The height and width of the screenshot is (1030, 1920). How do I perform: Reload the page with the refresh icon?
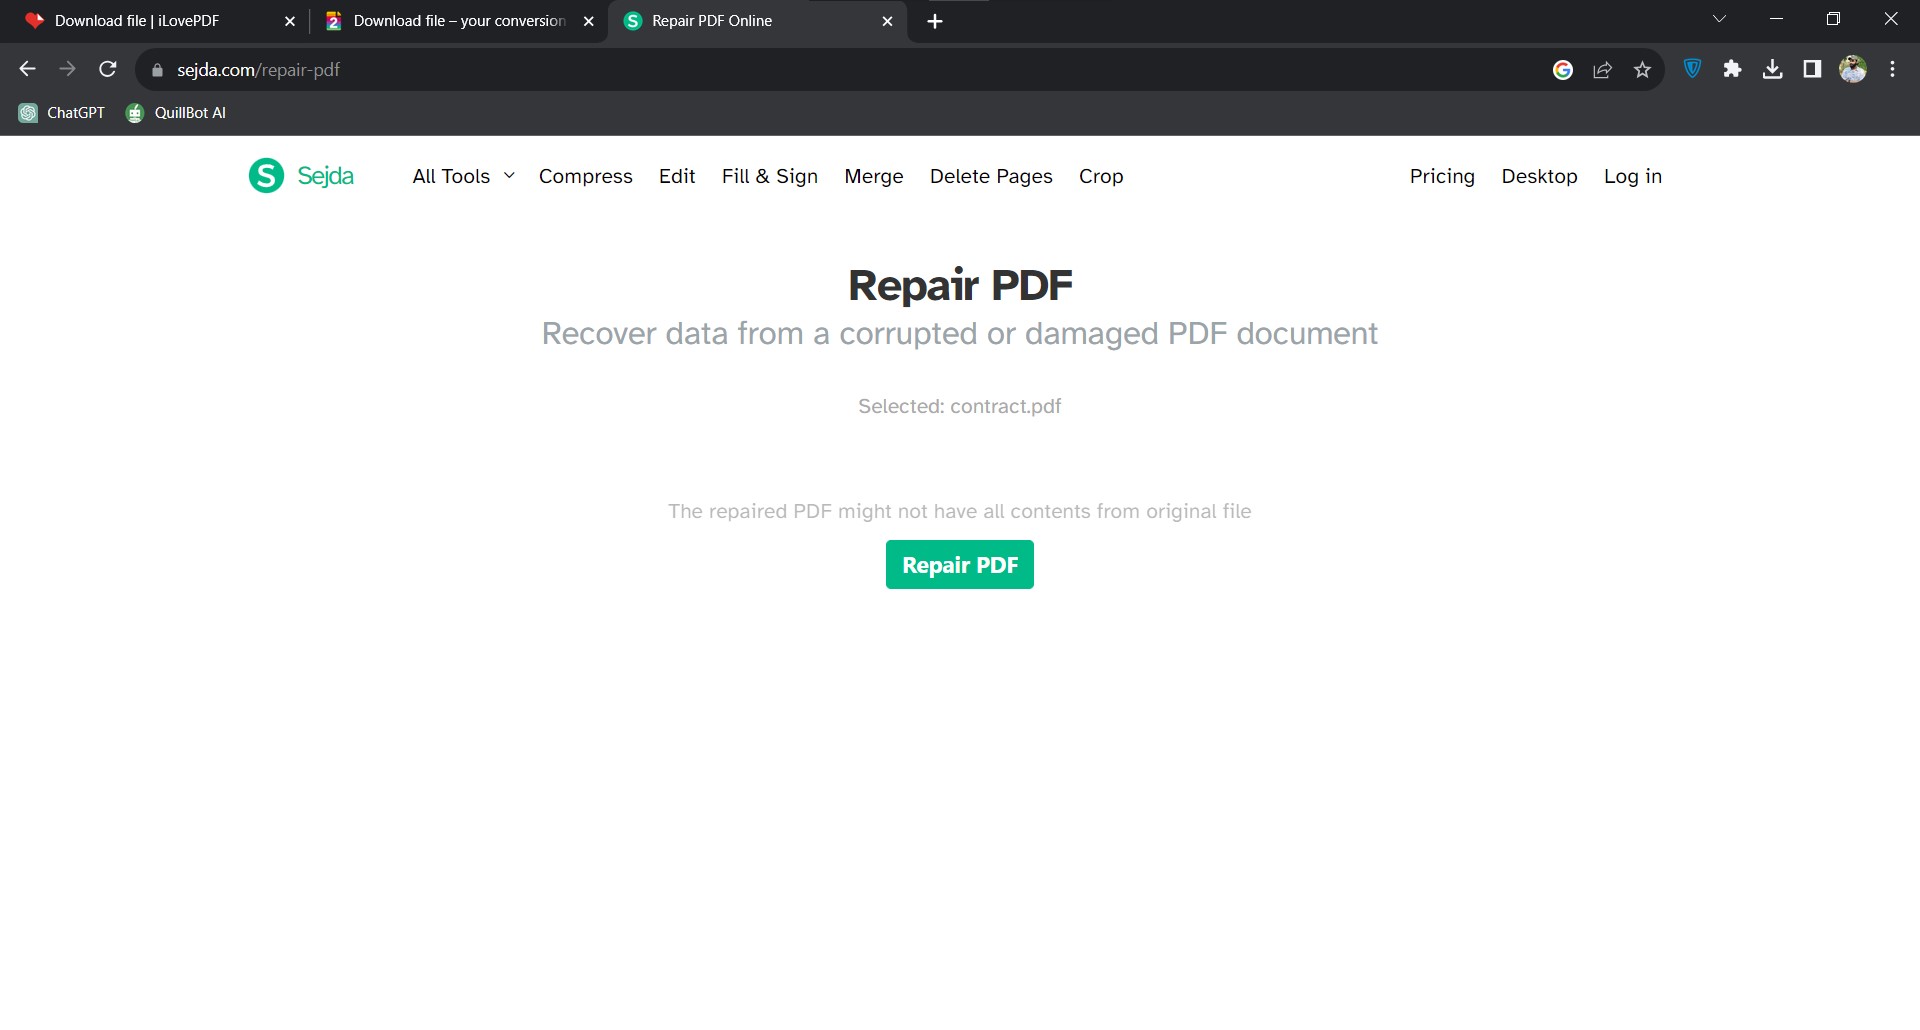[107, 69]
